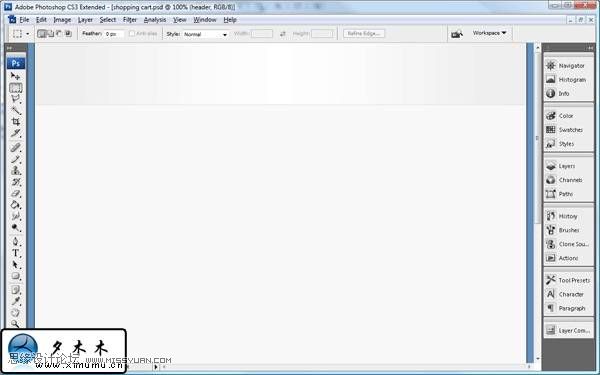Select the Crop tool

click(x=15, y=122)
